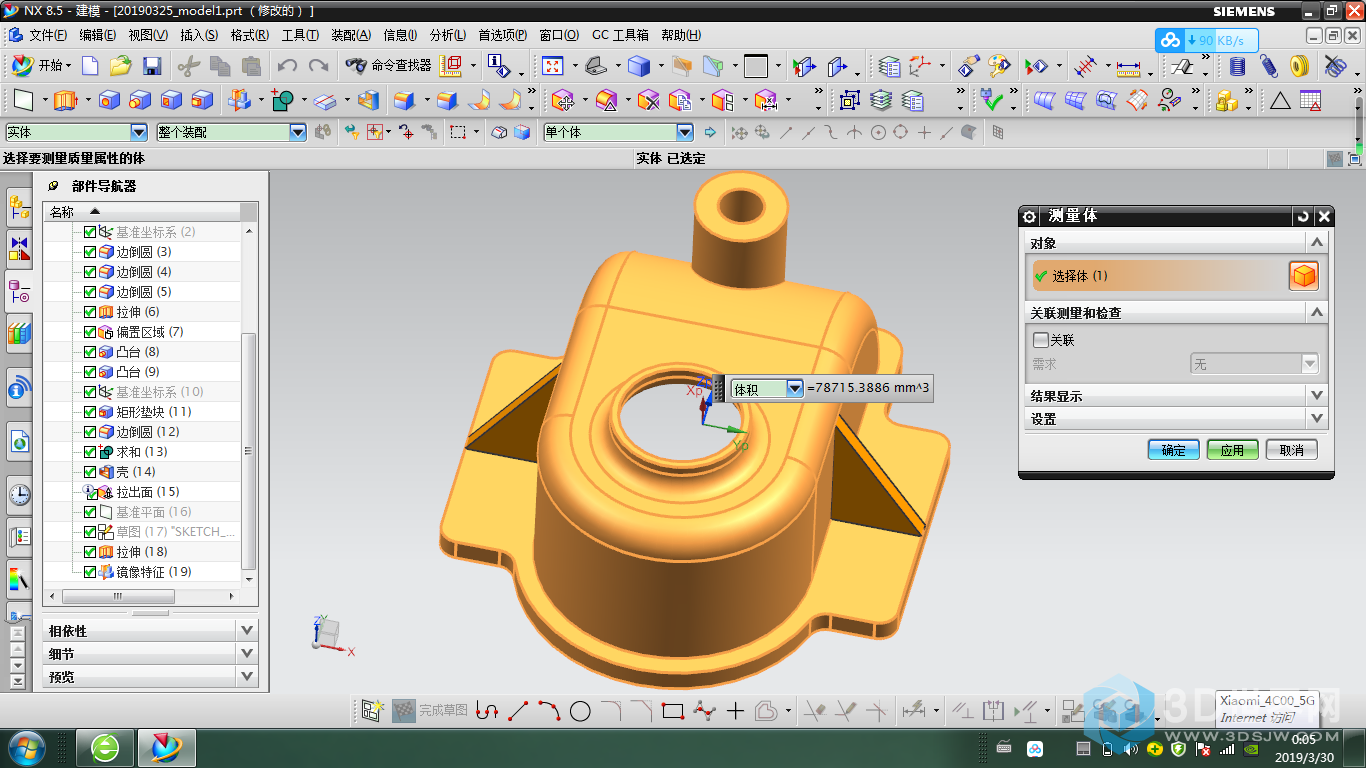
Task: Open the 分析(L) menu
Action: pos(448,35)
